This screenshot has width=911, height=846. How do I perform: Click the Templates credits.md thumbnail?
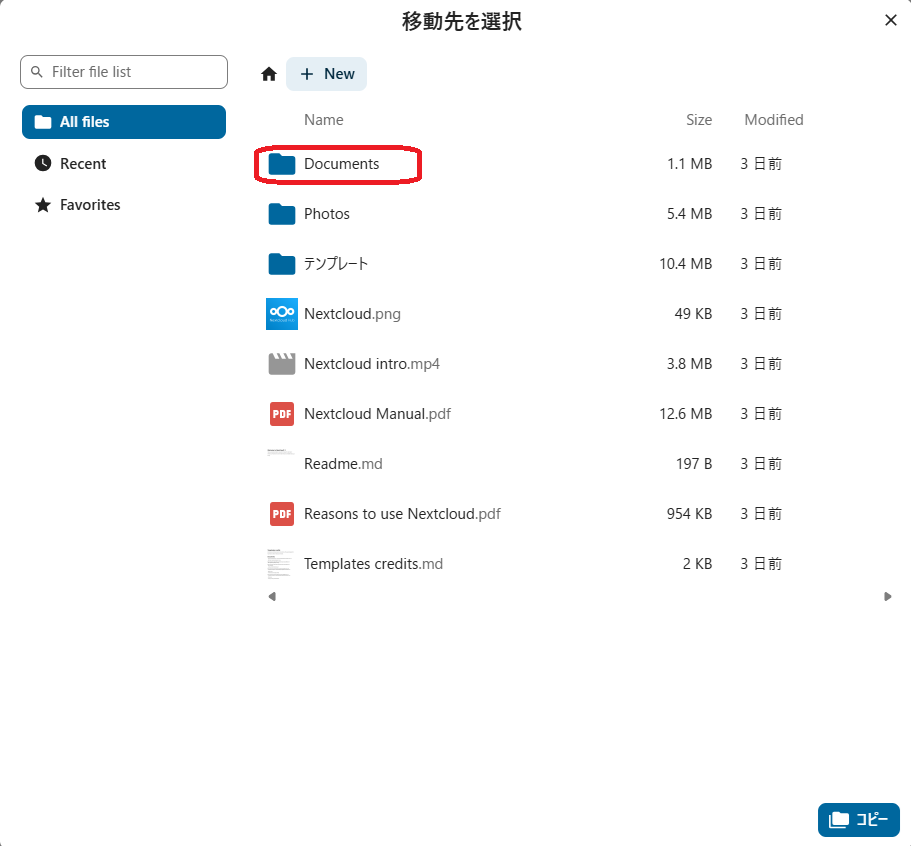tap(282, 564)
